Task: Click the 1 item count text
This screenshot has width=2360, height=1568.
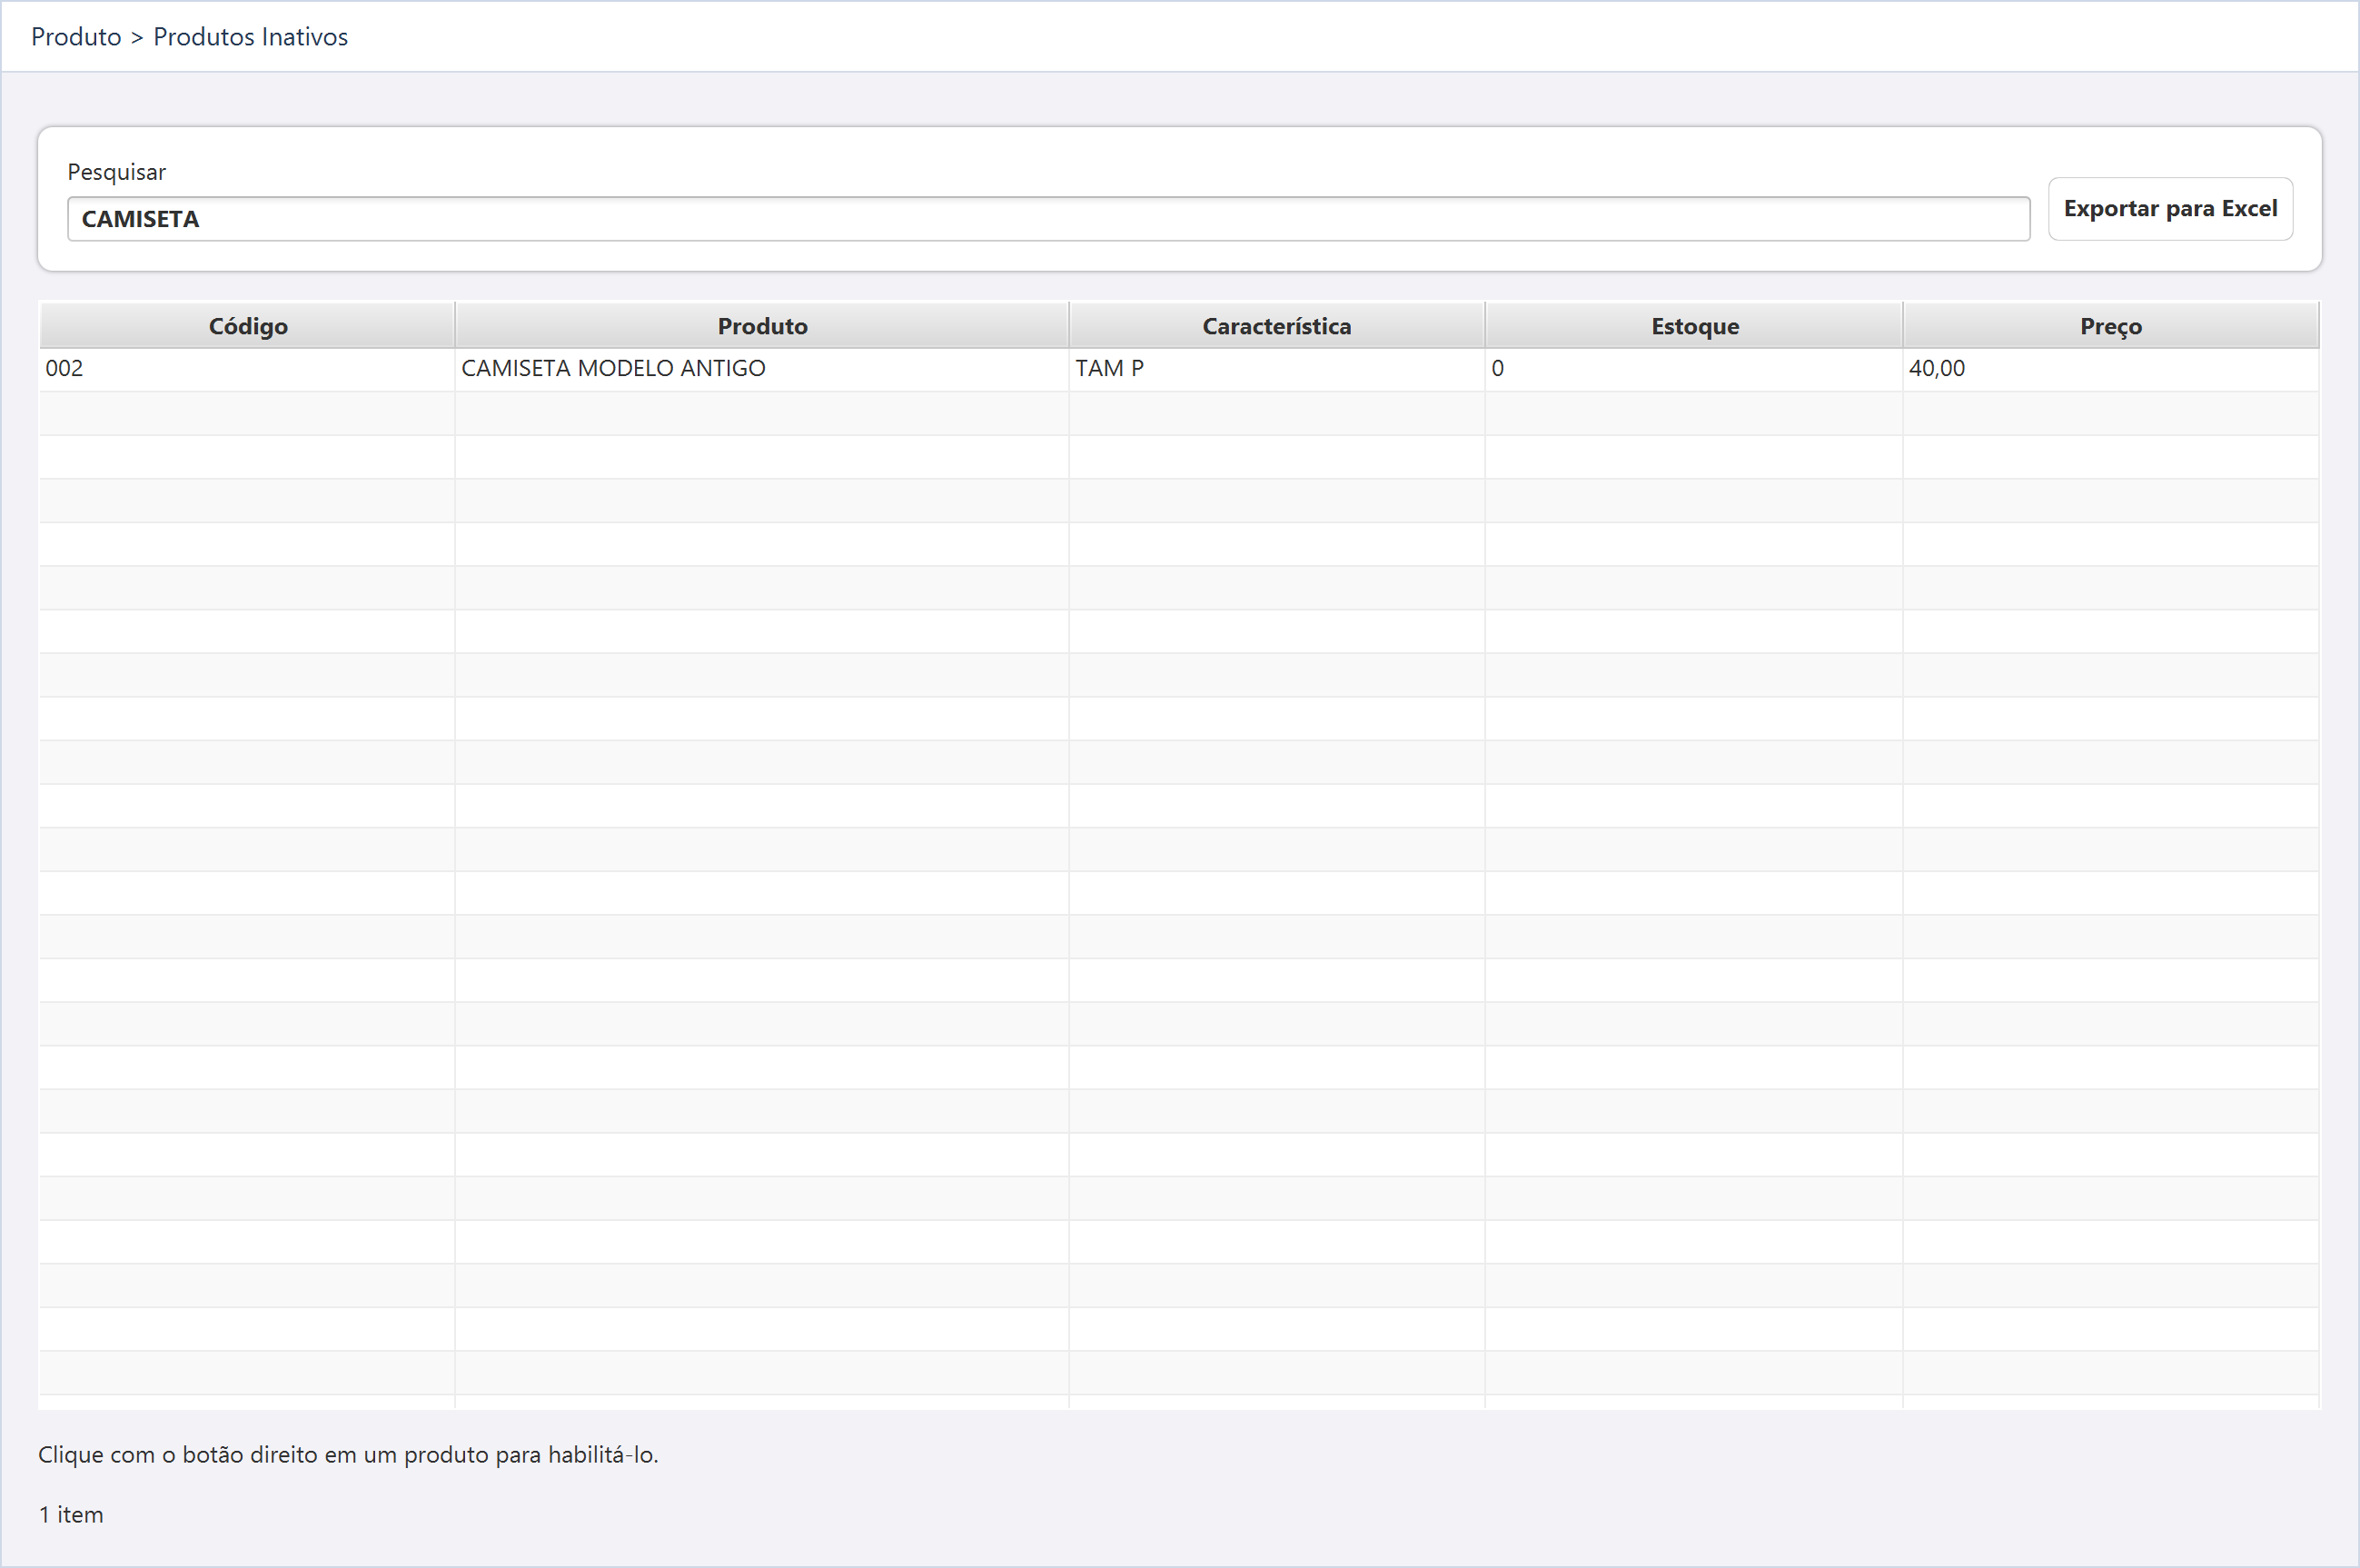Action: [71, 1515]
